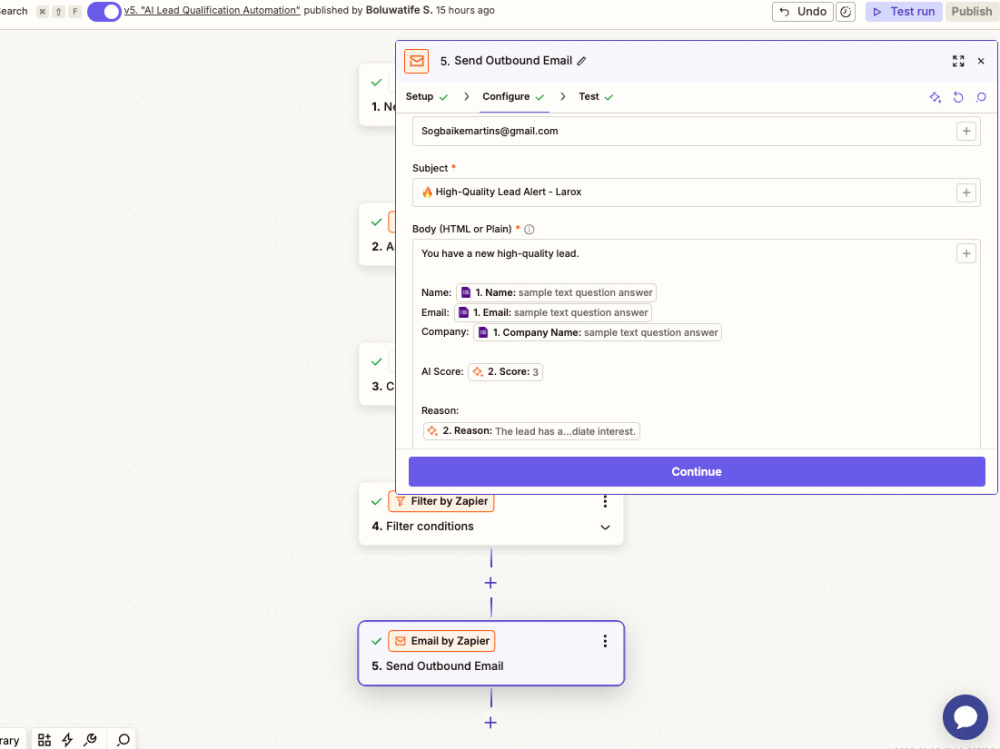Click the refresh fields icon in panel

coord(958,98)
